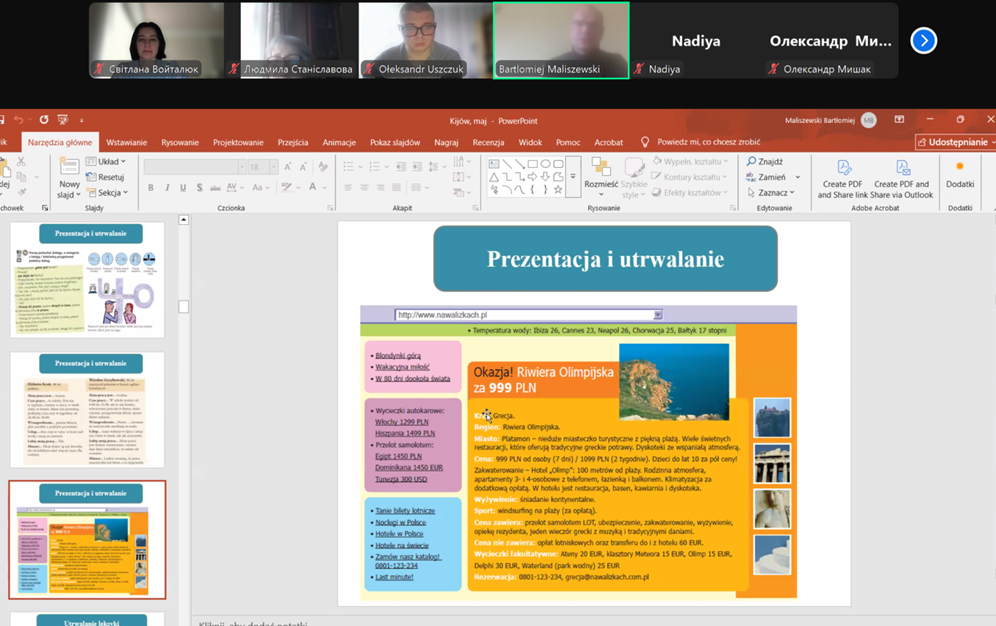Screen dimensions: 996x626
Task: Toggle bold formatting
Action: [151, 187]
